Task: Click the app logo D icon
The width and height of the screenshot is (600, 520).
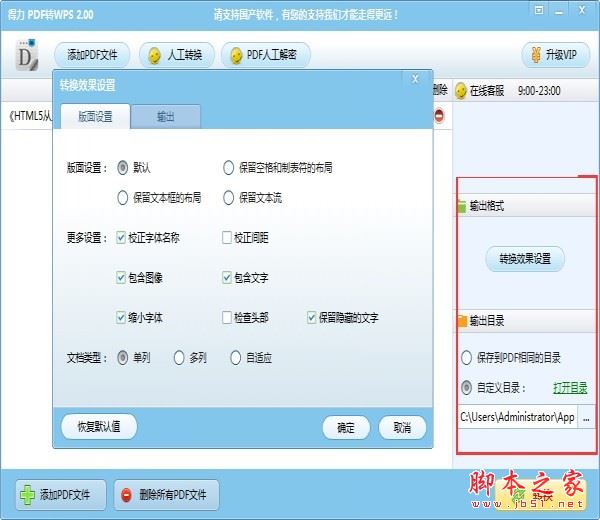Action: click(x=27, y=55)
